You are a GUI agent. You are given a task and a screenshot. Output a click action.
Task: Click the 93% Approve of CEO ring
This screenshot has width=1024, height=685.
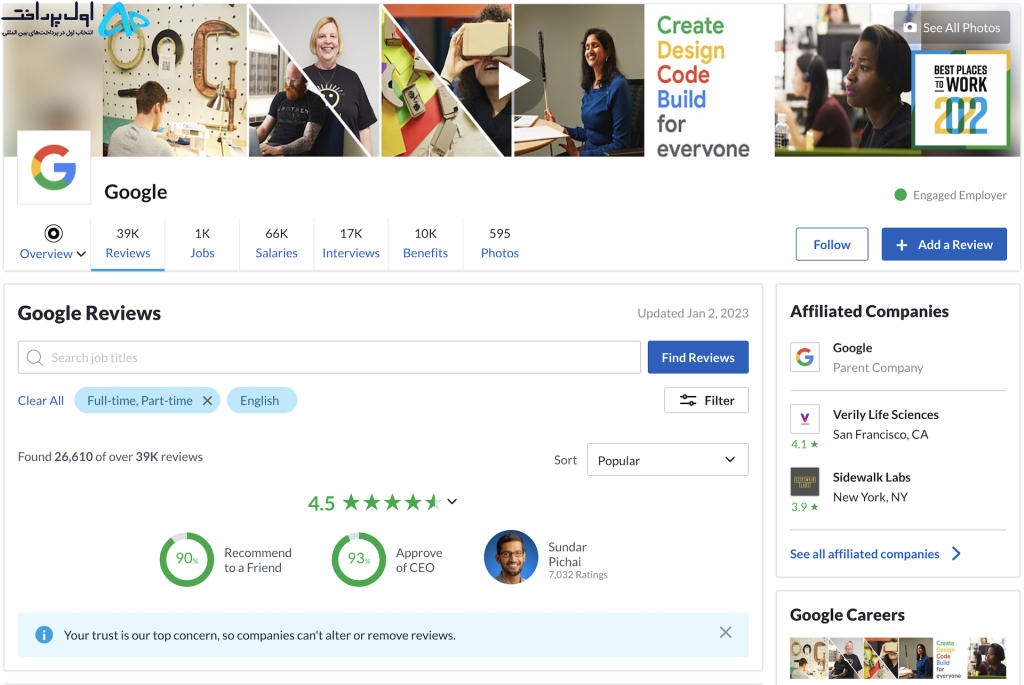pos(359,560)
